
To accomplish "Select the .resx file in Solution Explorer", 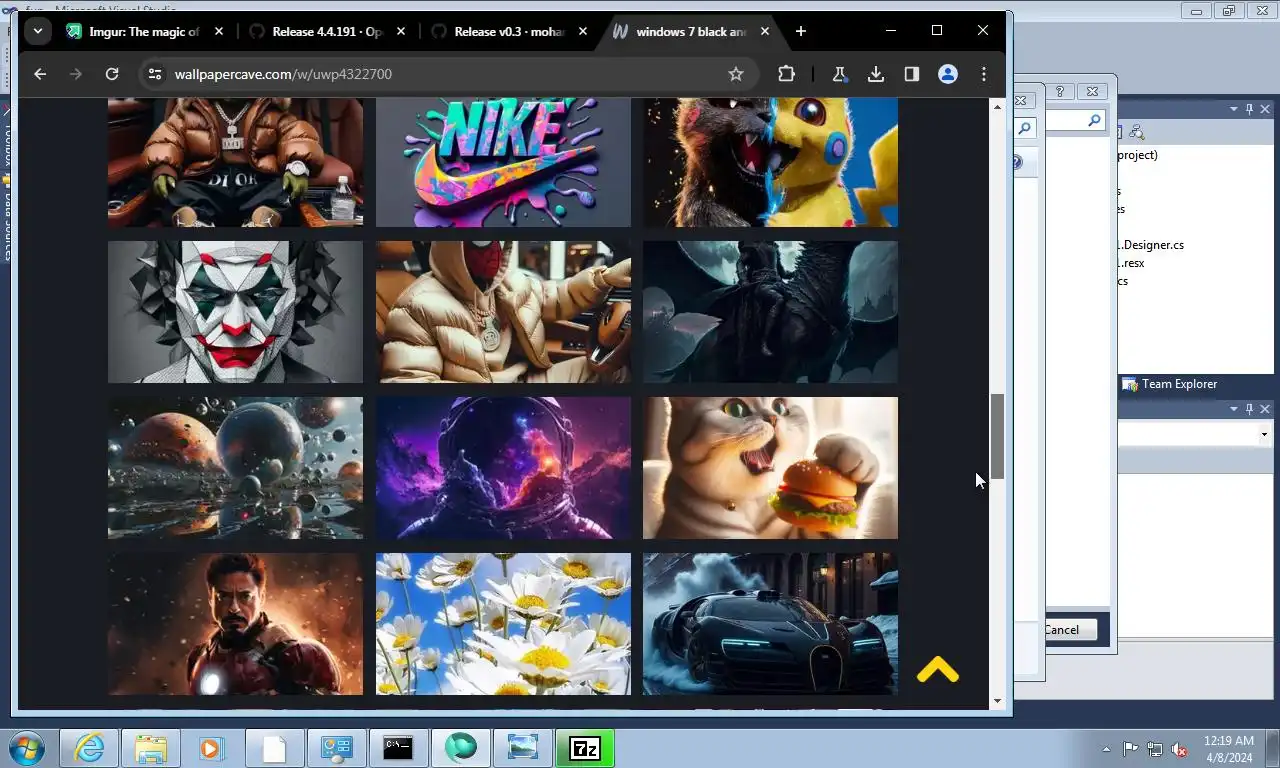I will 1131,263.
